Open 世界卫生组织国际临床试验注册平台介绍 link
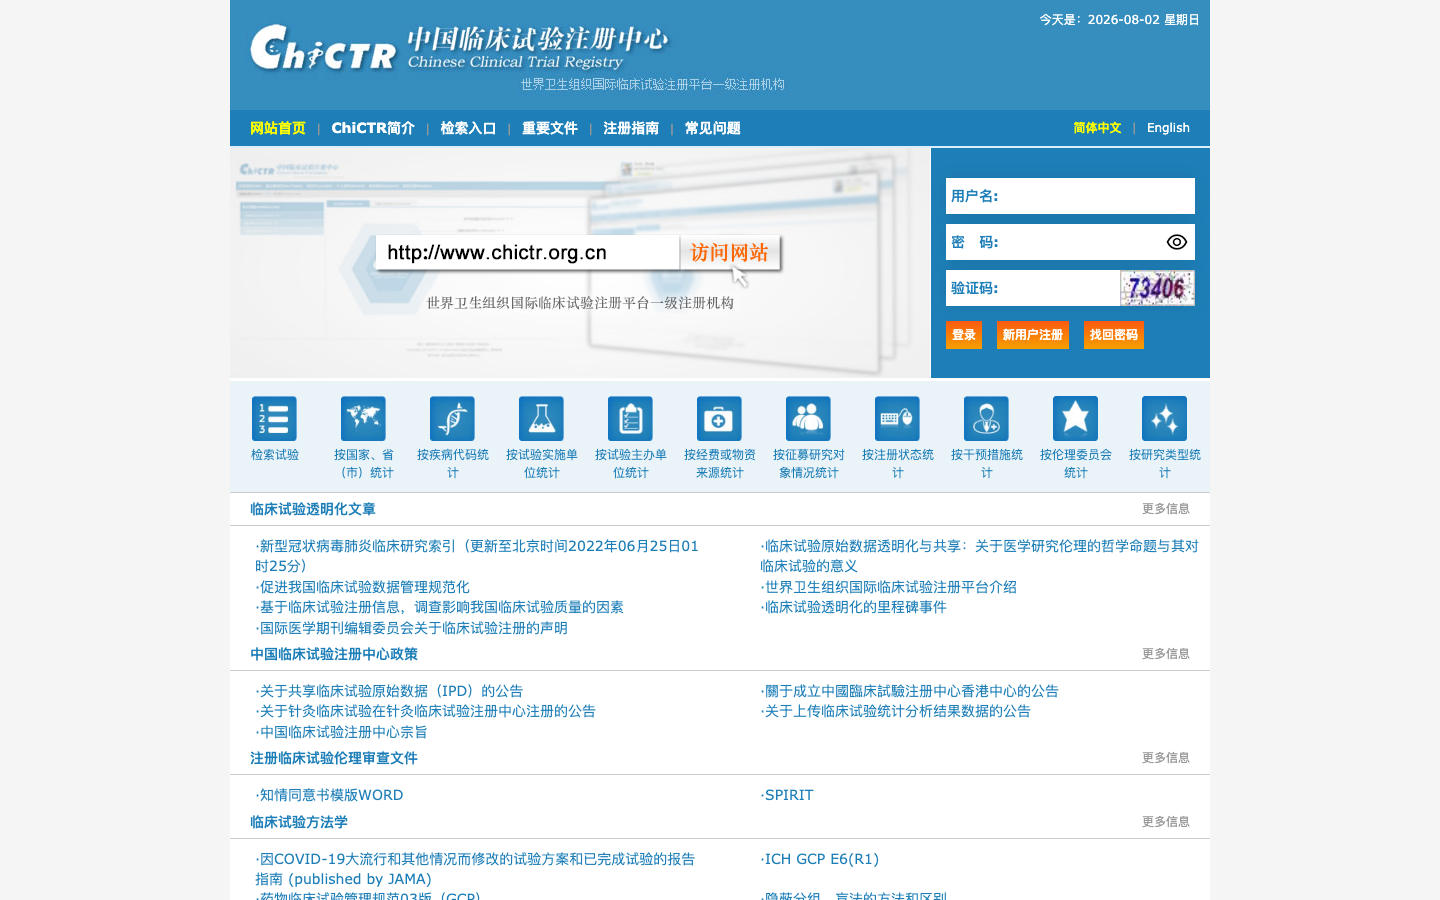The height and width of the screenshot is (900, 1440). point(888,587)
